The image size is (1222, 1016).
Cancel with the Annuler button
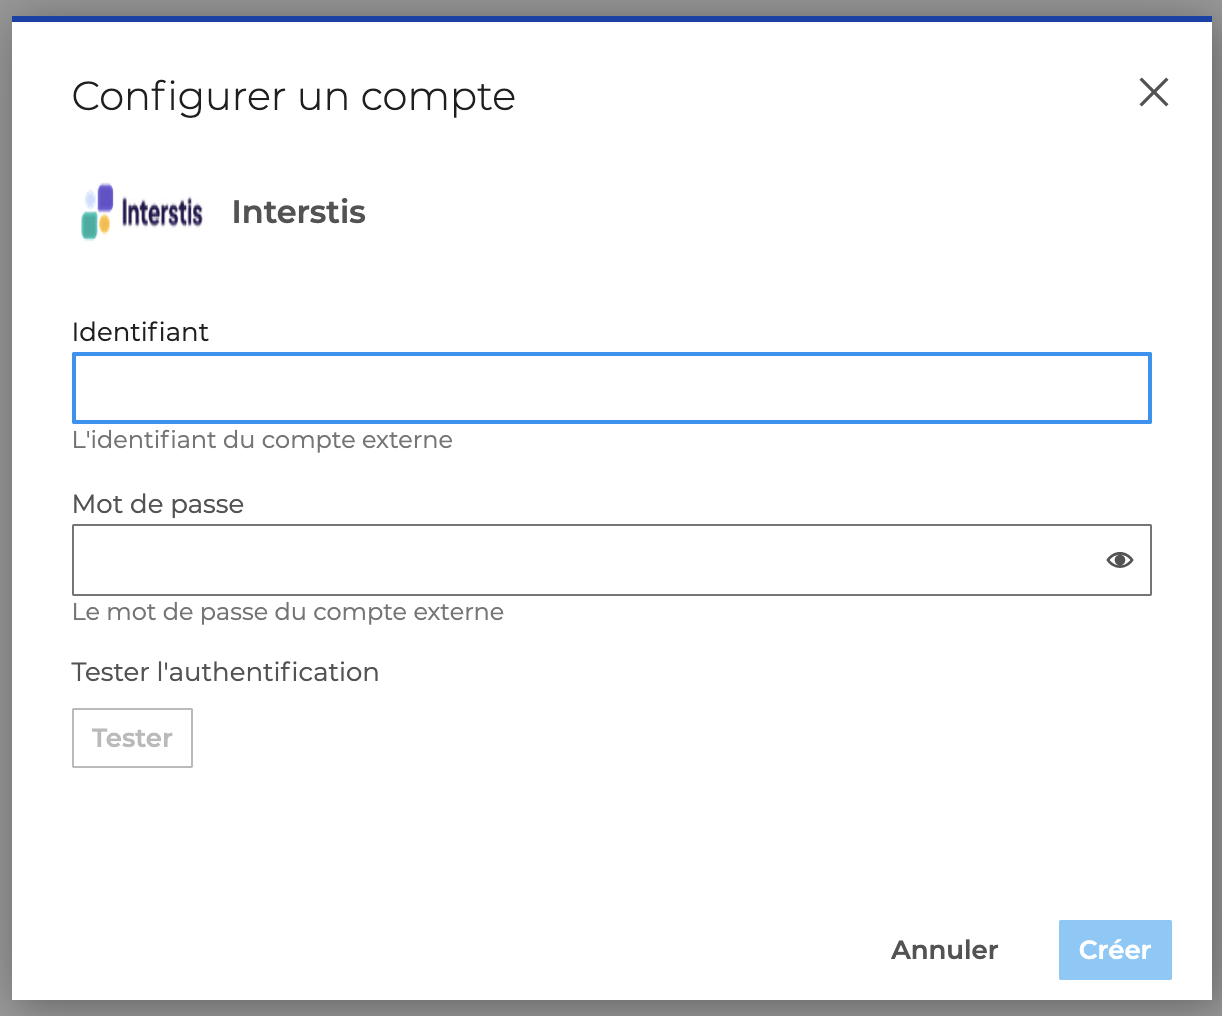click(944, 950)
